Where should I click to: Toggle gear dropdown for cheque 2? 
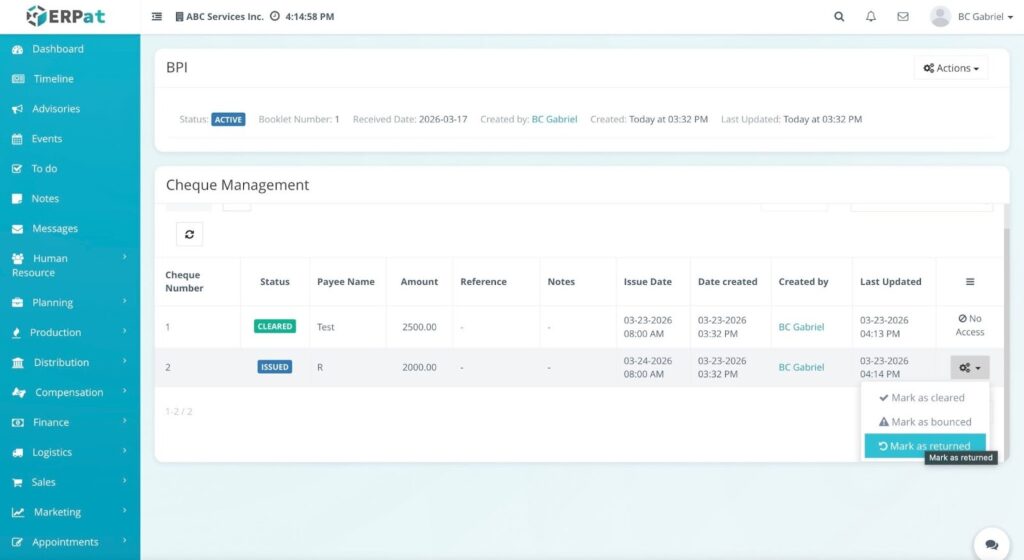[969, 367]
